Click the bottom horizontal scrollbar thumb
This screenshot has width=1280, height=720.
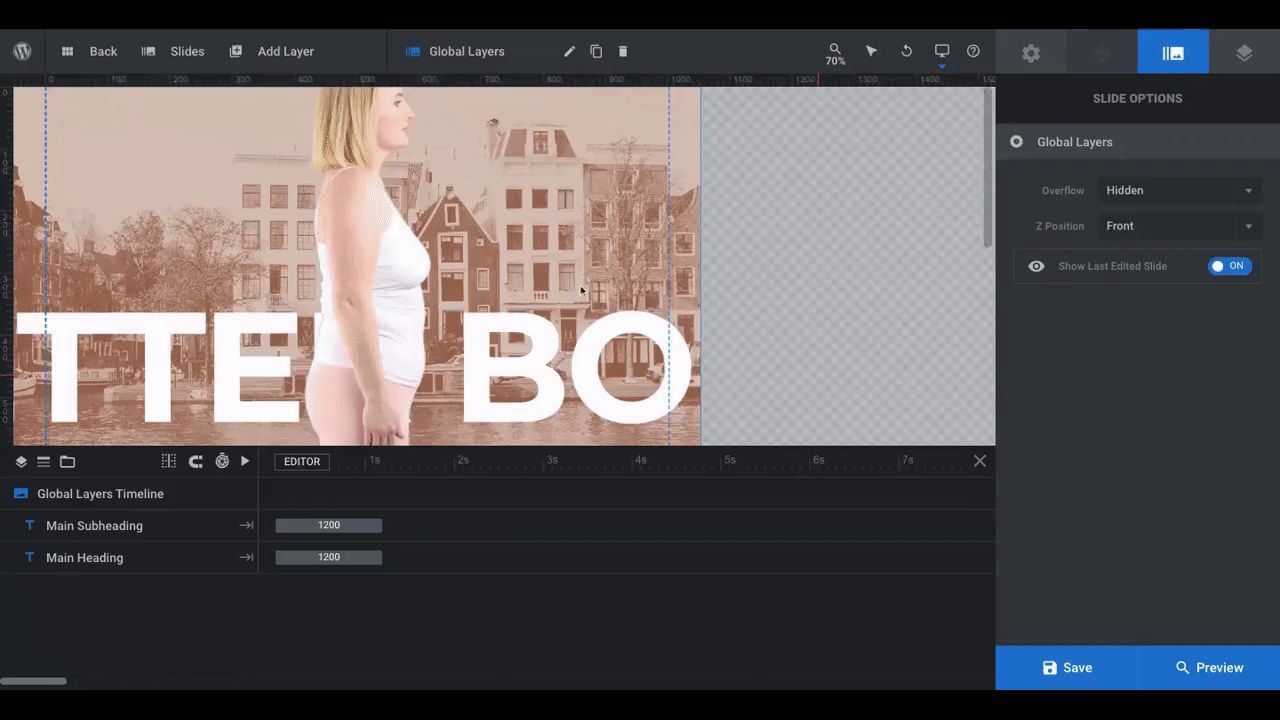pyautogui.click(x=33, y=682)
